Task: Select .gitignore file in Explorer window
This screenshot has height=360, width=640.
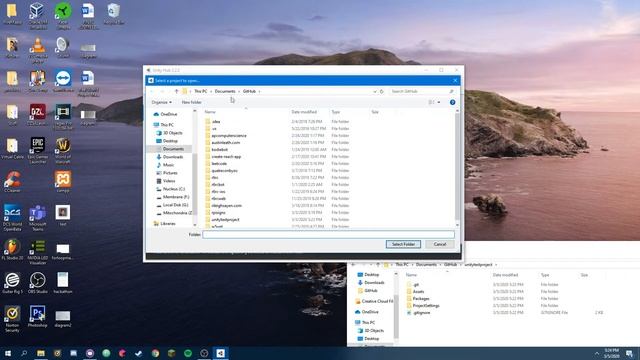Action: click(421, 313)
